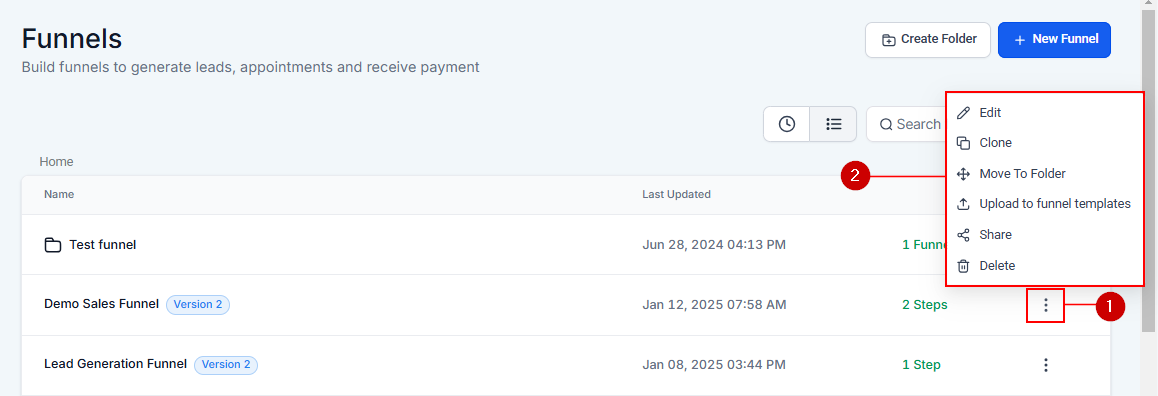
Task: Switch to list view toggle
Action: click(x=834, y=124)
